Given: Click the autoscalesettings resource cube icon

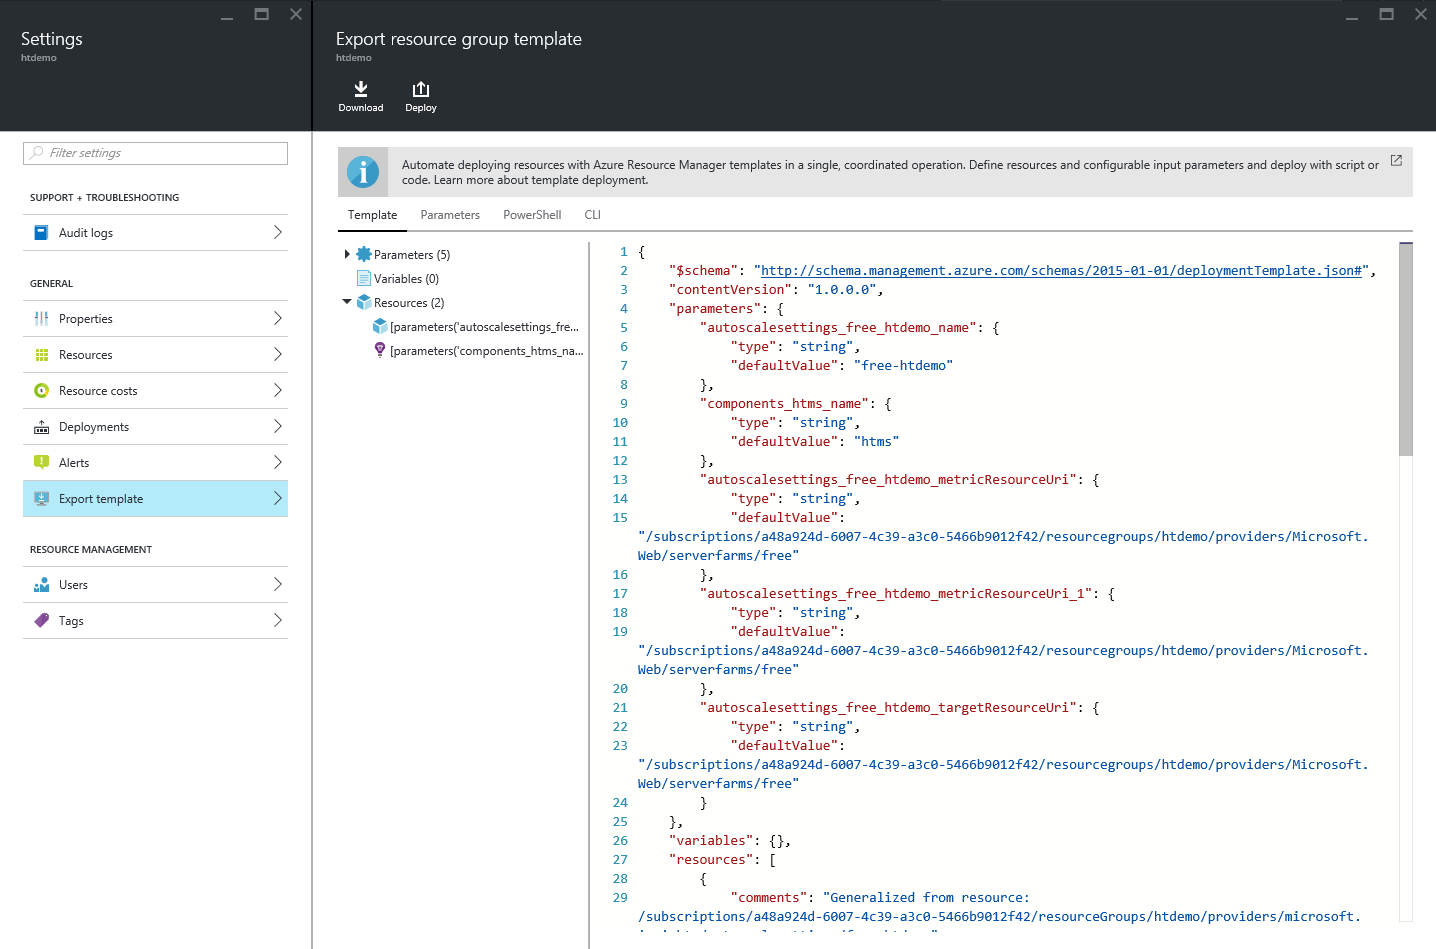Looking at the screenshot, I should (x=380, y=327).
